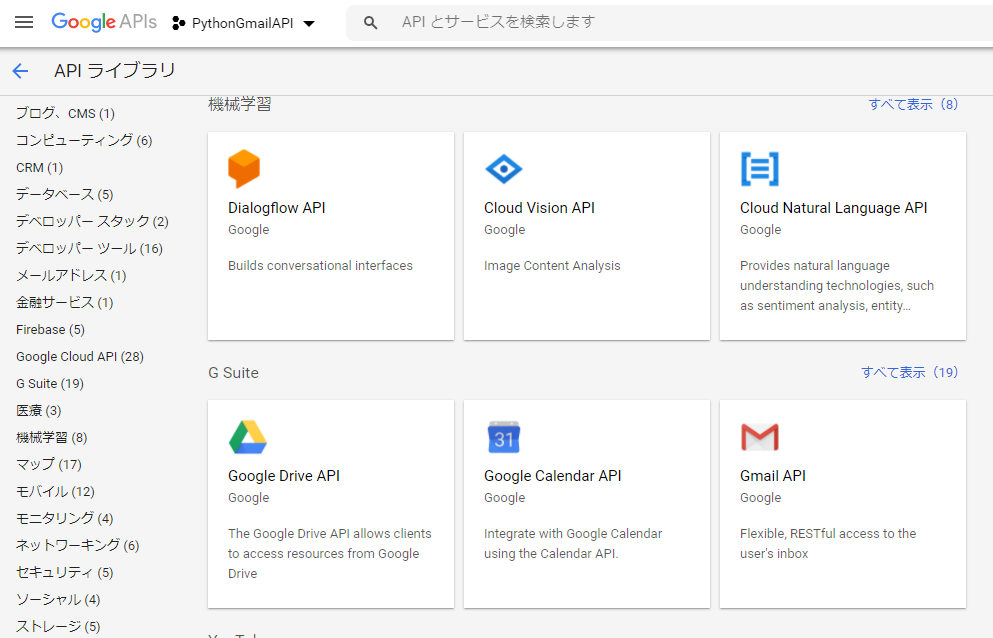Filter by マップ (17) category
Image resolution: width=993 pixels, height=638 pixels.
49,464
